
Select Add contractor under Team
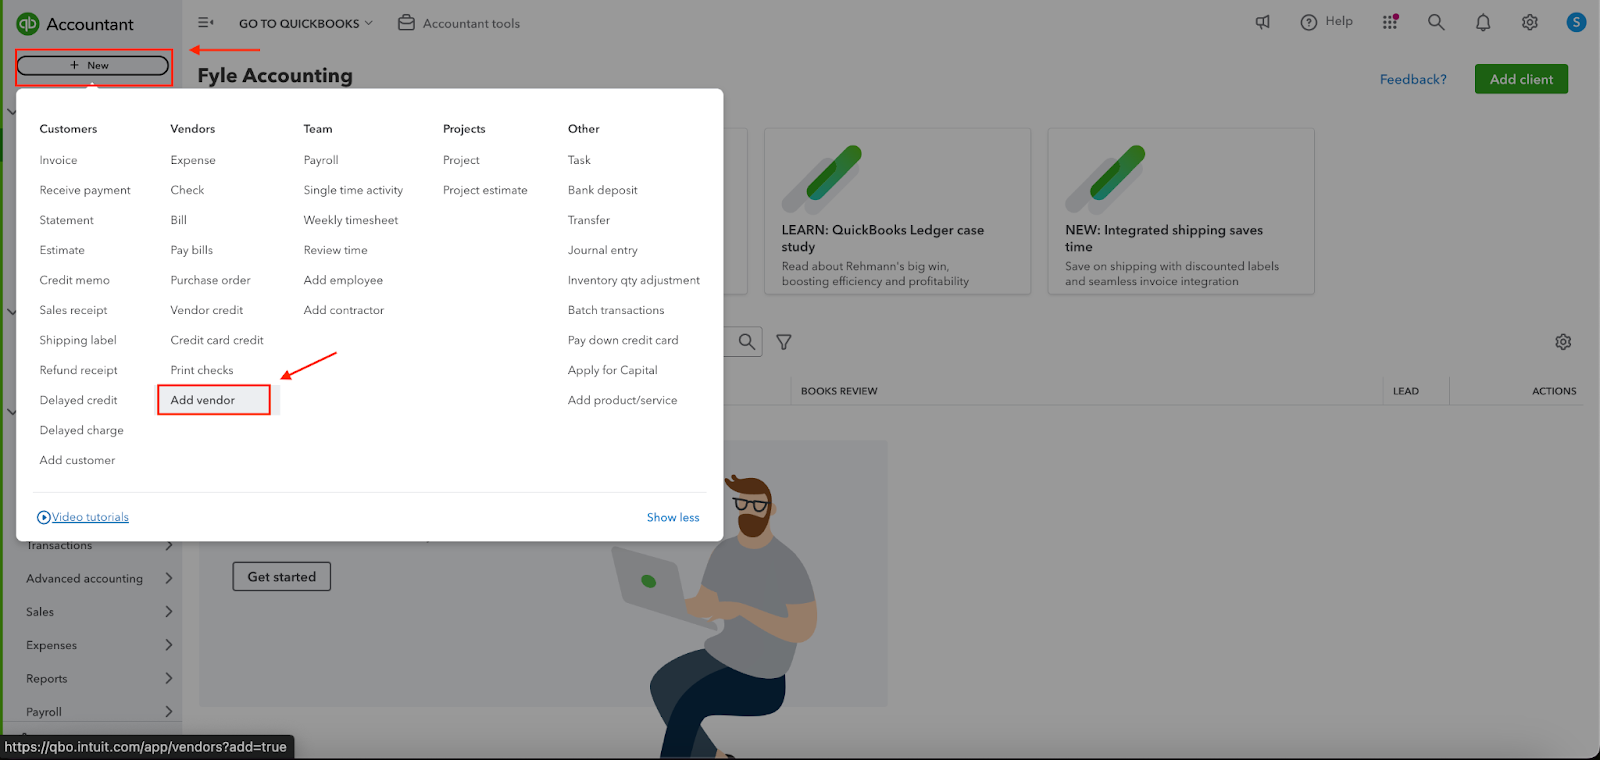point(344,310)
